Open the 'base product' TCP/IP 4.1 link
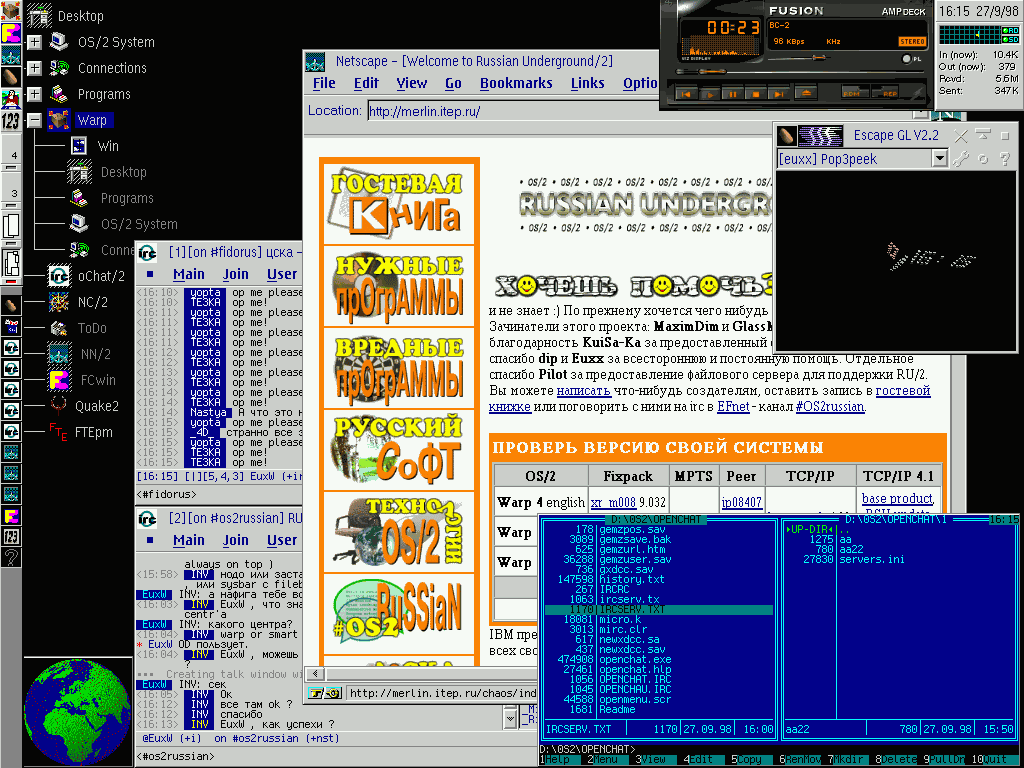Viewport: 1024px width, 768px height. [x=897, y=498]
